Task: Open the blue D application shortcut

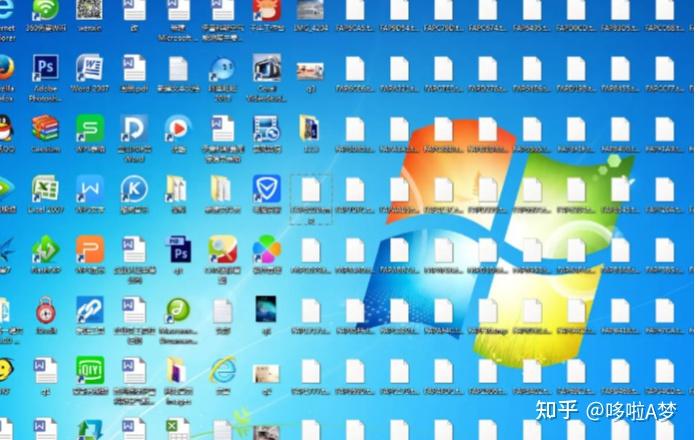Action: tap(134, 128)
